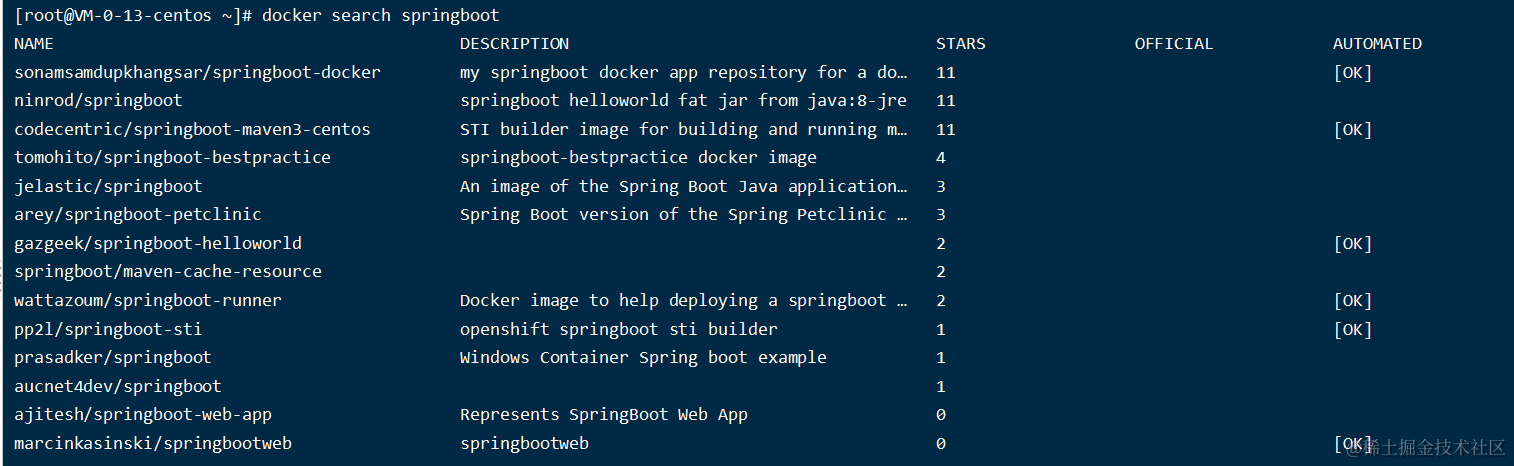
Task: Select the ninrod/springboot entry
Action: click(x=98, y=101)
